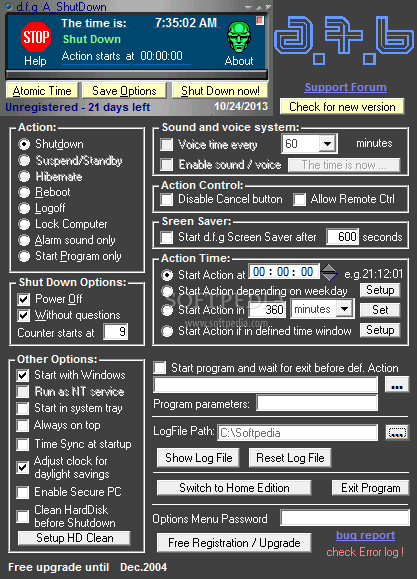Viewport: 417px width, 579px height.
Task: Enable Allow Remote Ctrl
Action: point(299,199)
